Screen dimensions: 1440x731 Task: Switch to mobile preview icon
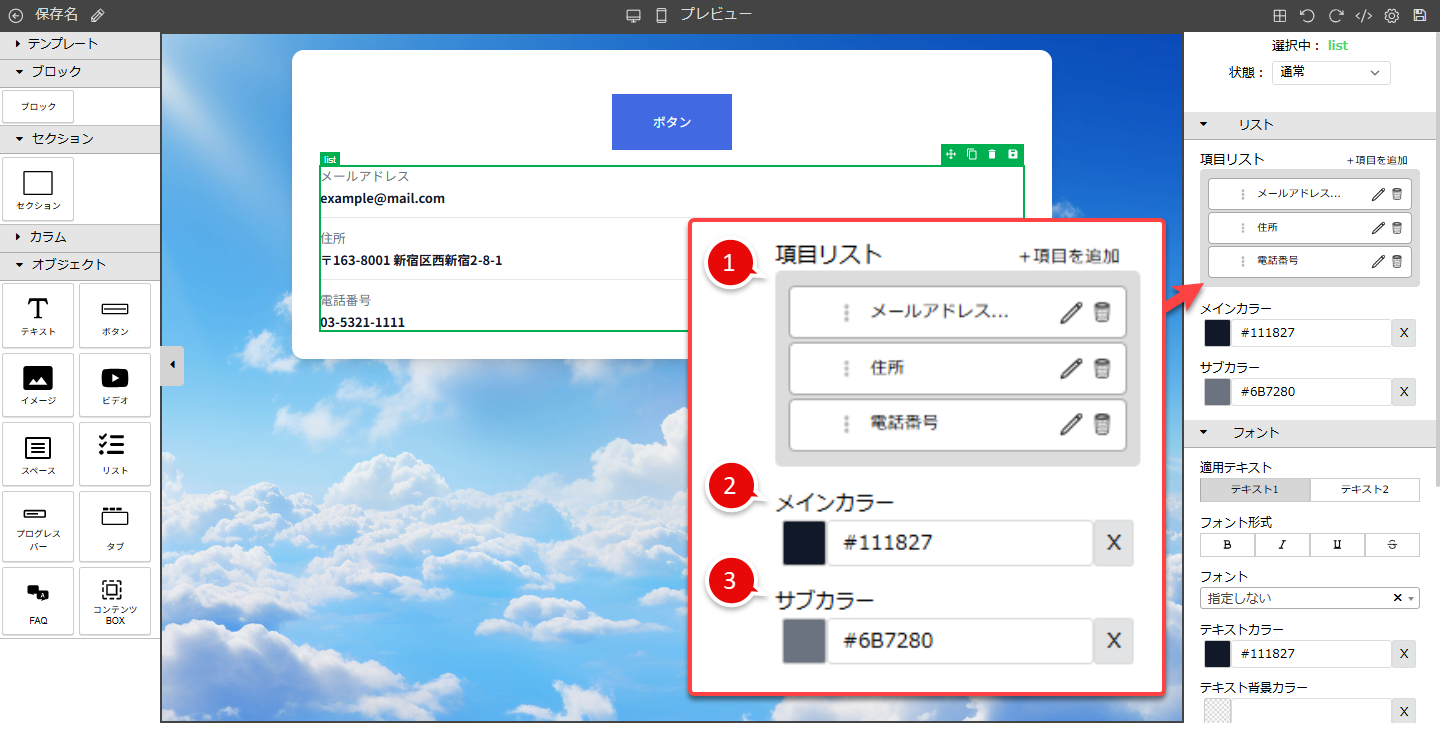[661, 16]
